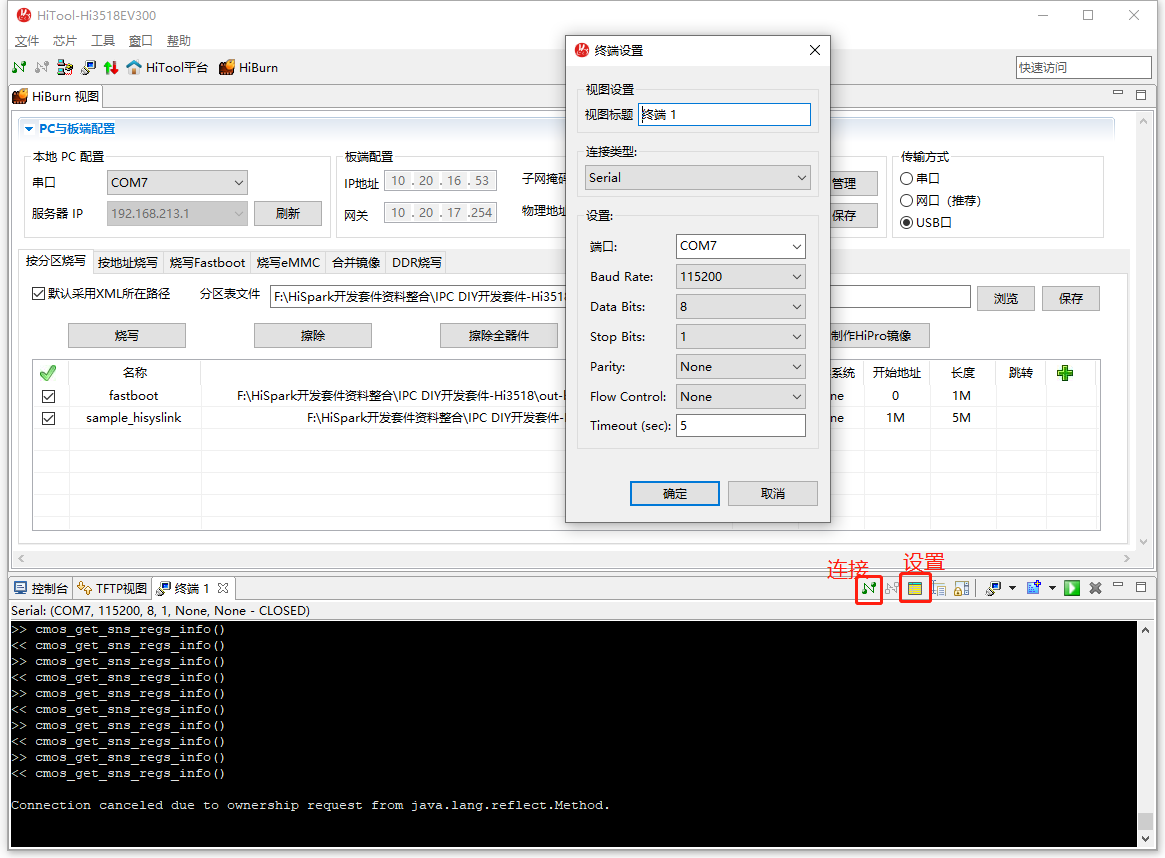The width and height of the screenshot is (1165, 858).
Task: Open the network computers icon in the top toolbar
Action: (x=65, y=68)
